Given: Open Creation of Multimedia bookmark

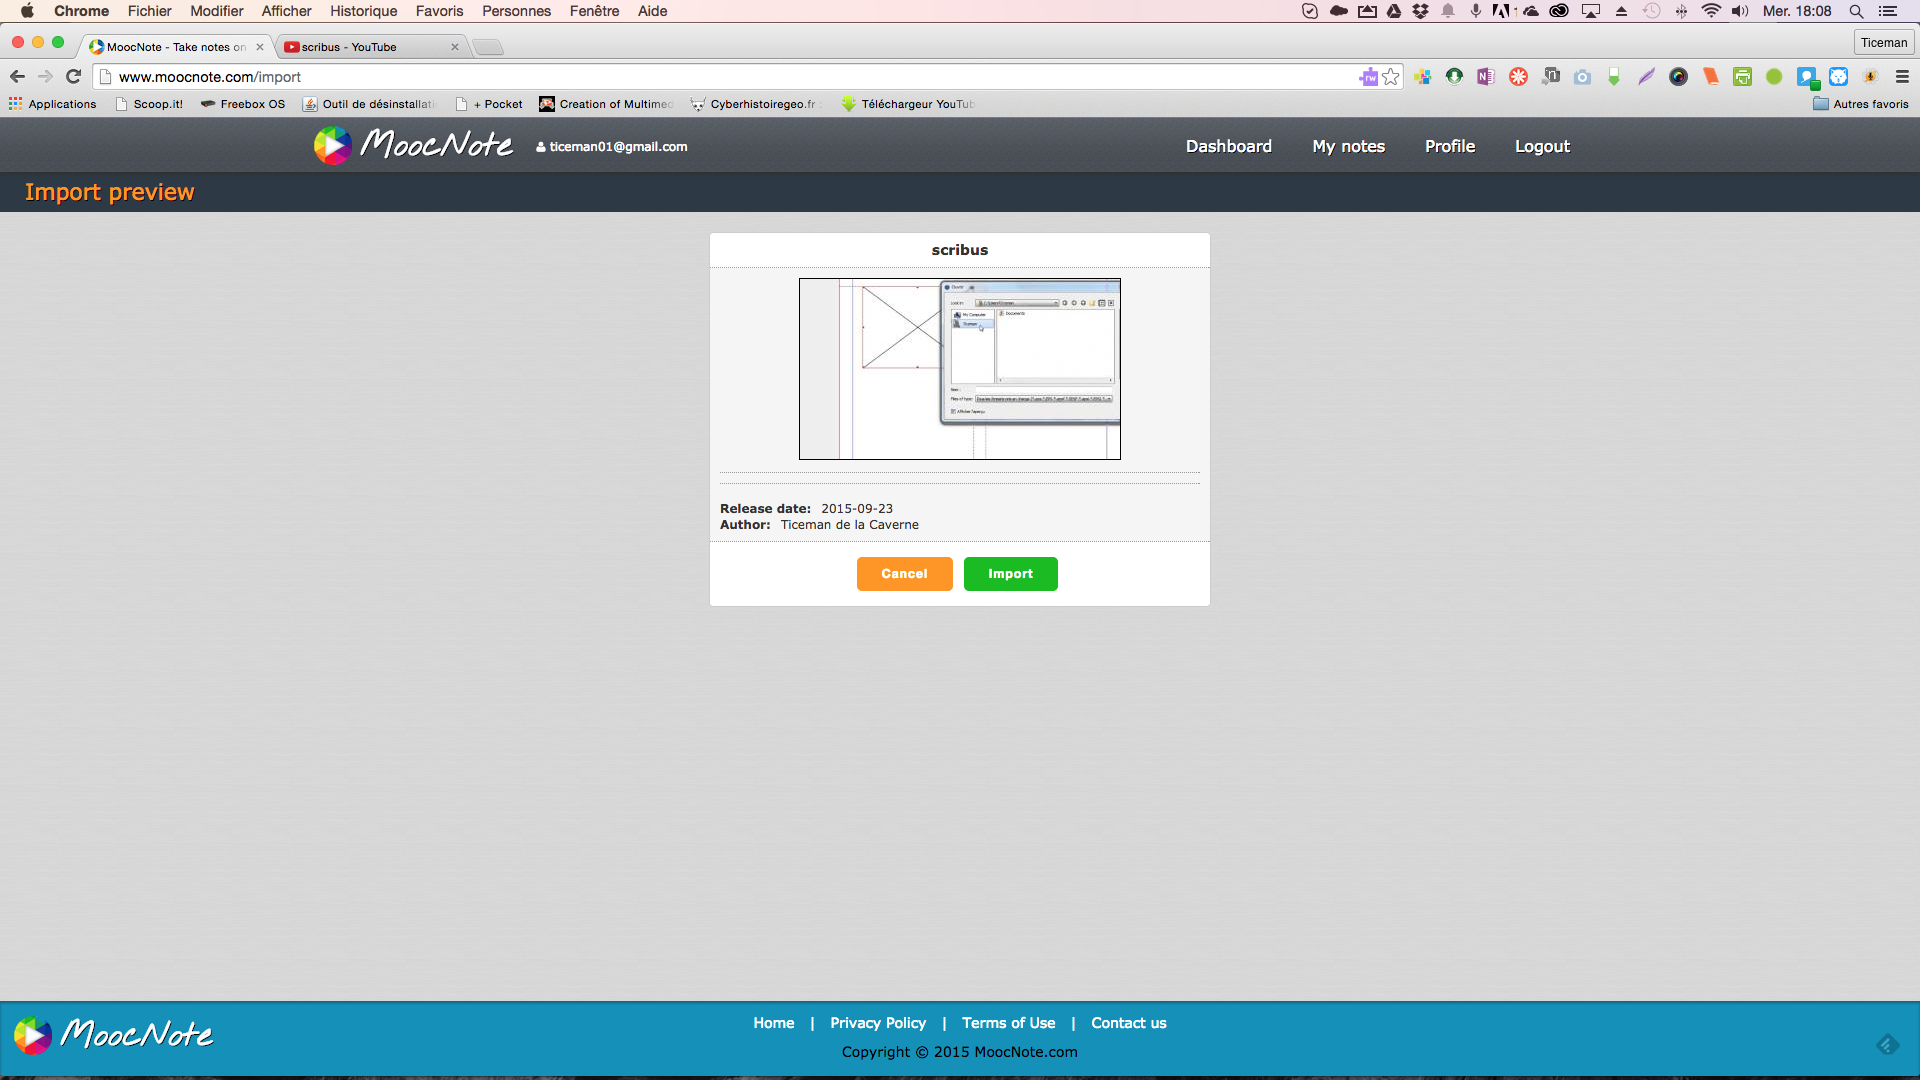Looking at the screenshot, I should click(606, 104).
